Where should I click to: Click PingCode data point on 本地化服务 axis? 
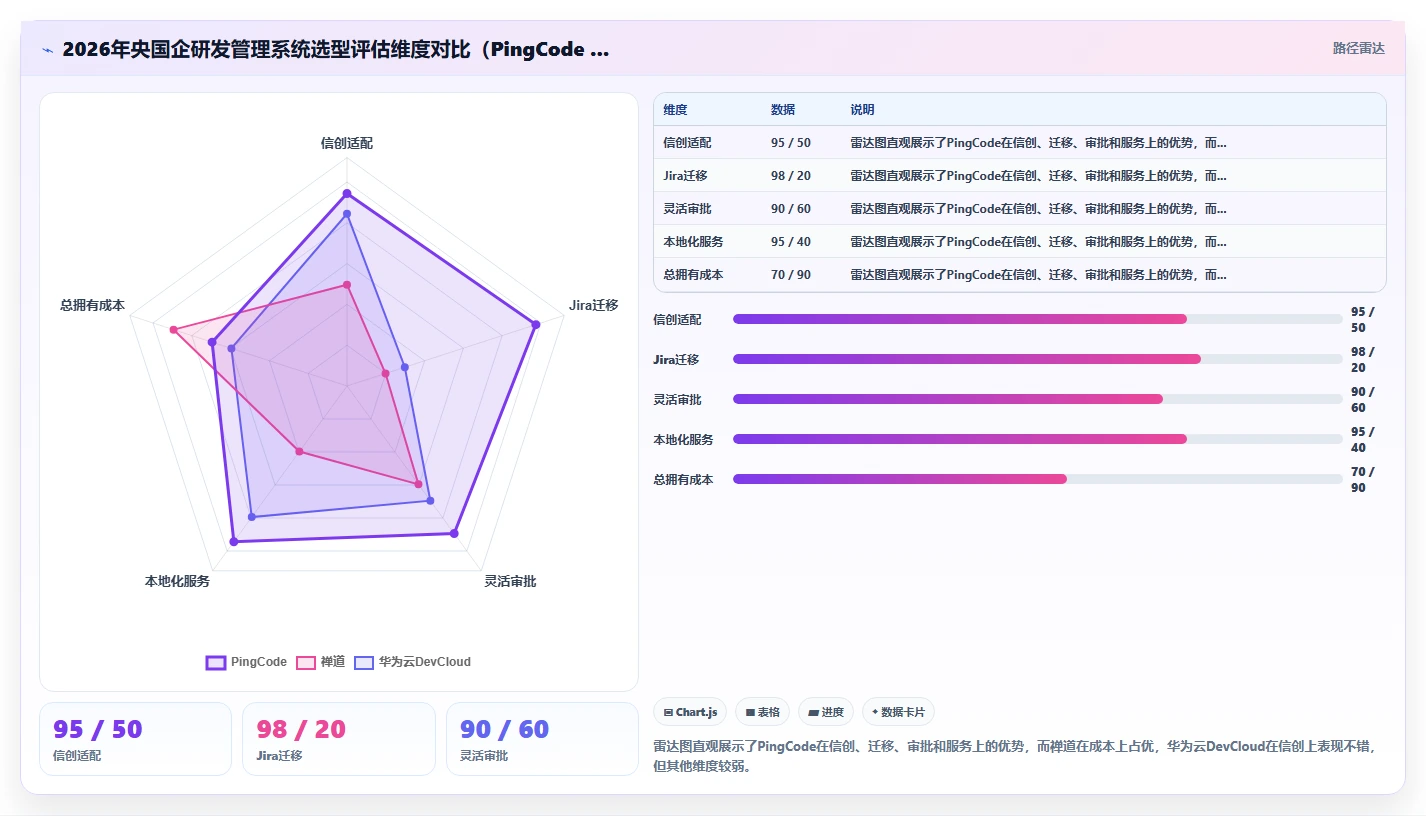pyautogui.click(x=234, y=541)
